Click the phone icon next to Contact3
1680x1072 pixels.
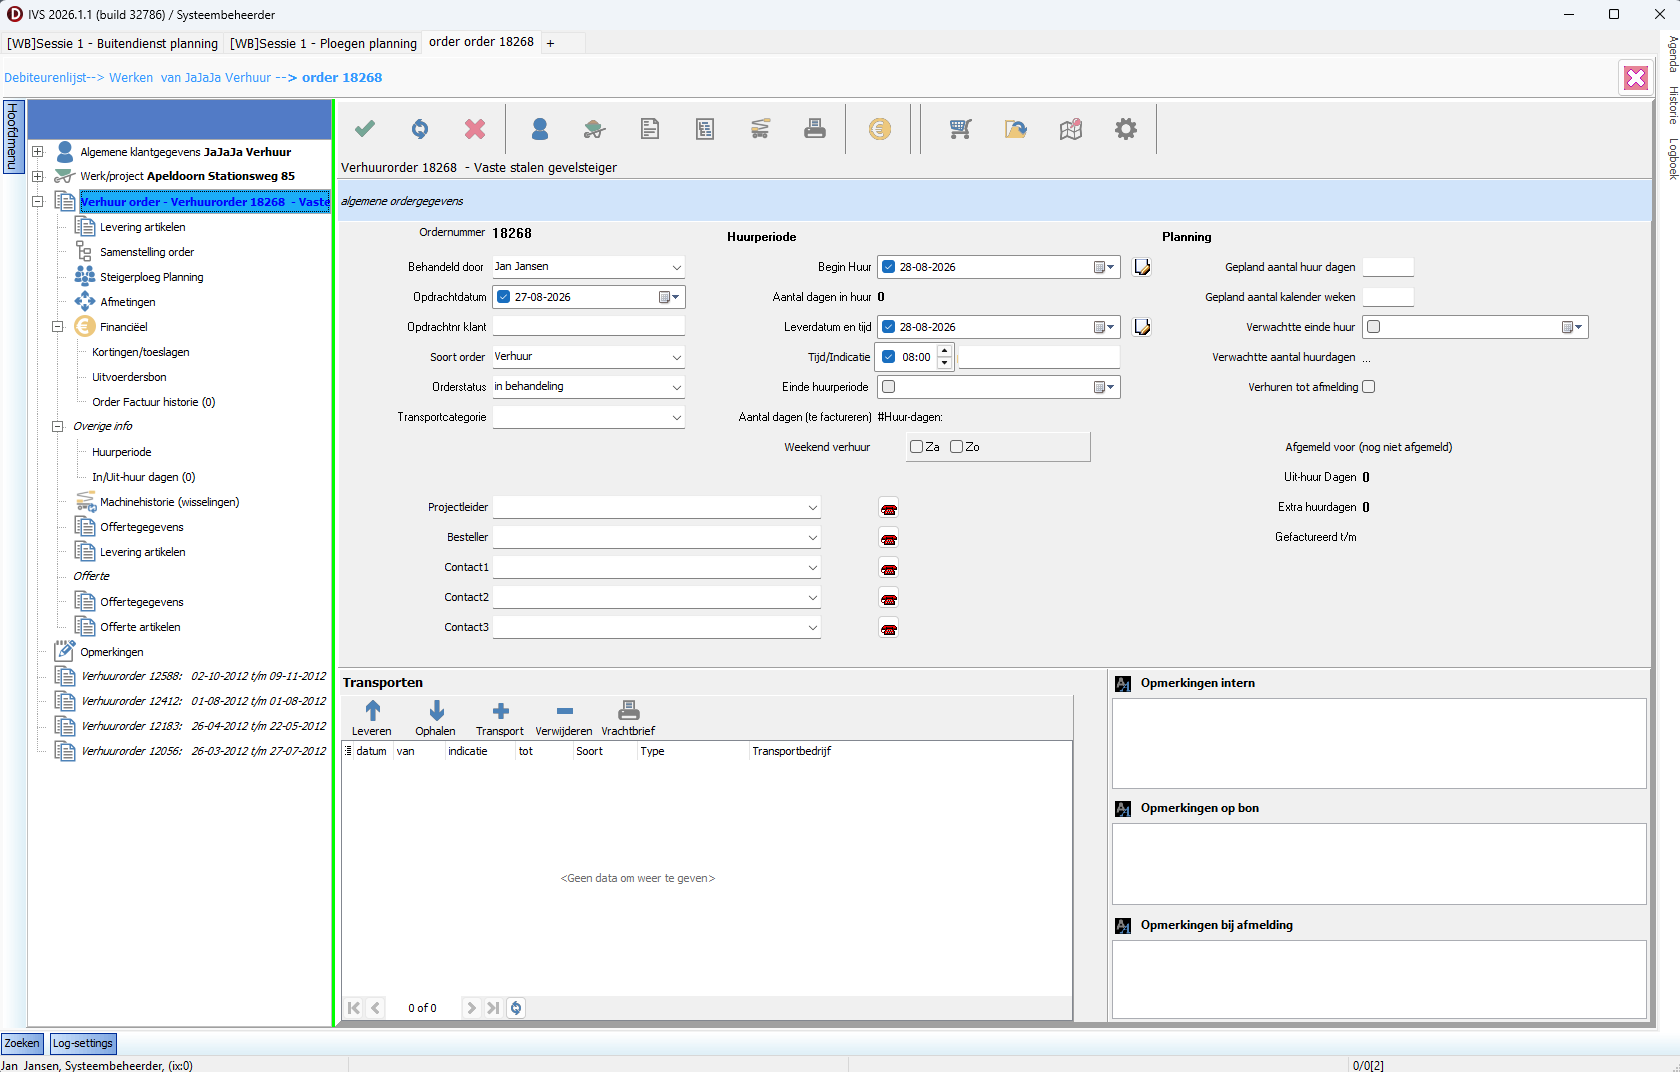pyautogui.click(x=888, y=628)
